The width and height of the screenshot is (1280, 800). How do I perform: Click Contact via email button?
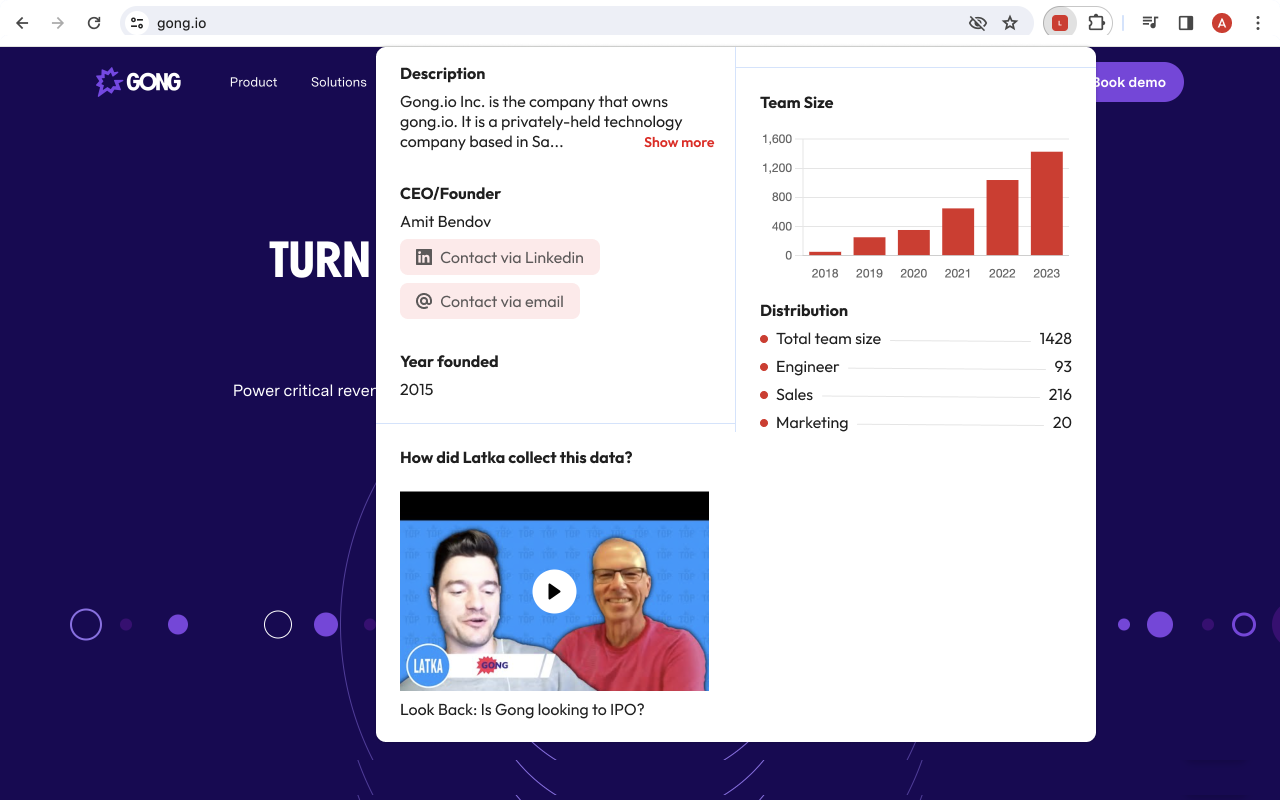tap(490, 301)
